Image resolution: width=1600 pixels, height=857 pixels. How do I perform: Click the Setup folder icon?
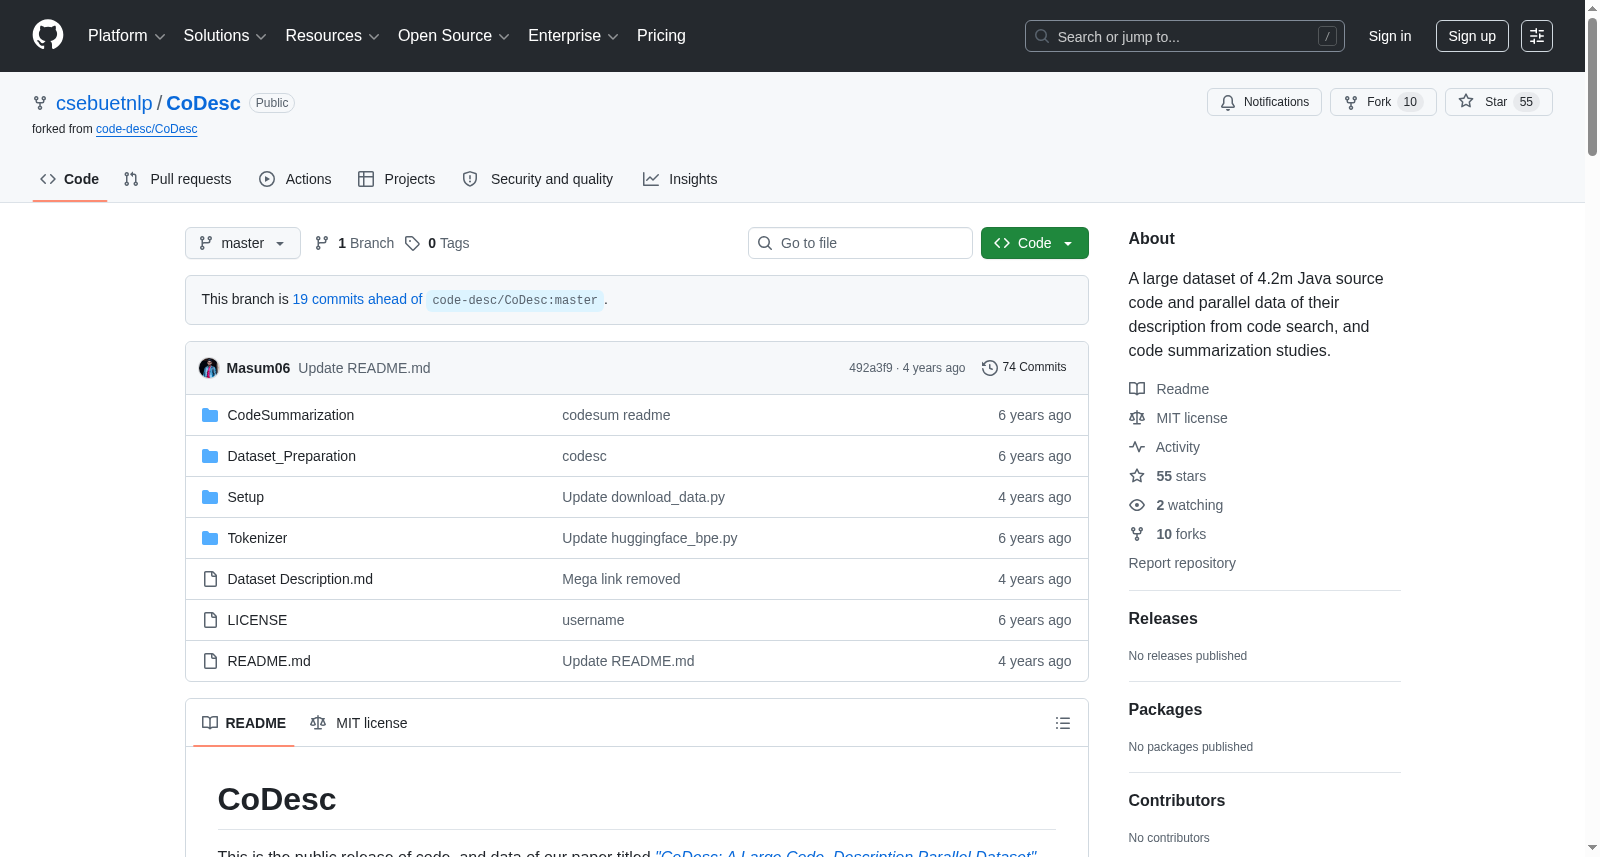[210, 497]
